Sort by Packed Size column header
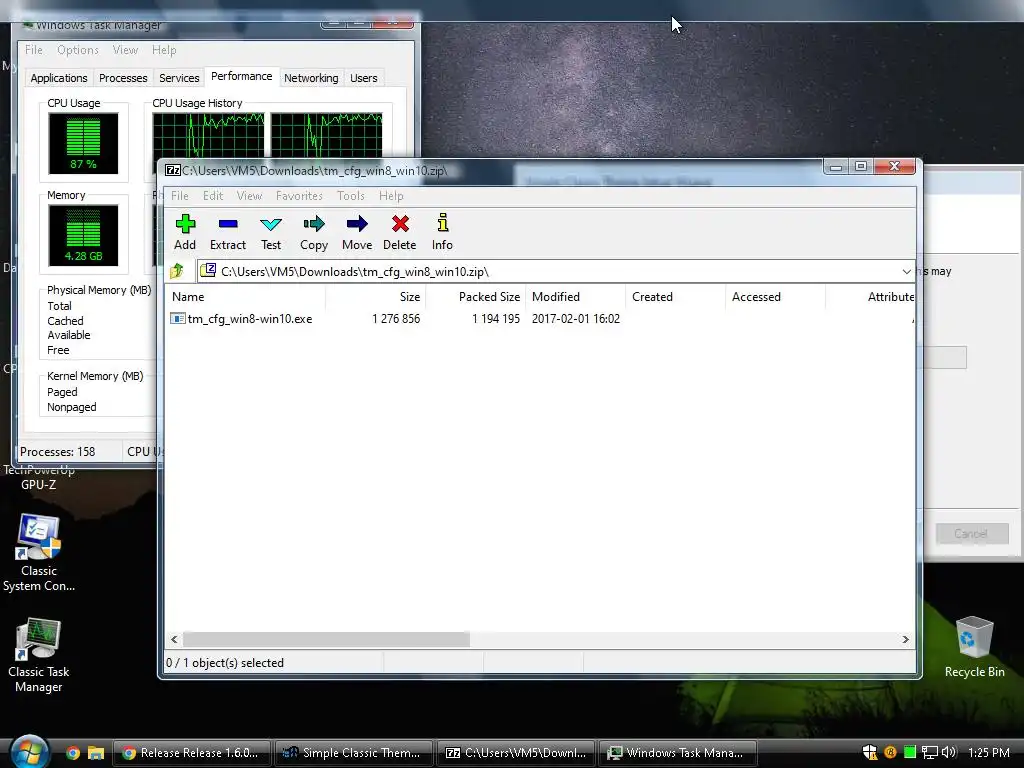Viewport: 1024px width, 768px height. point(476,296)
